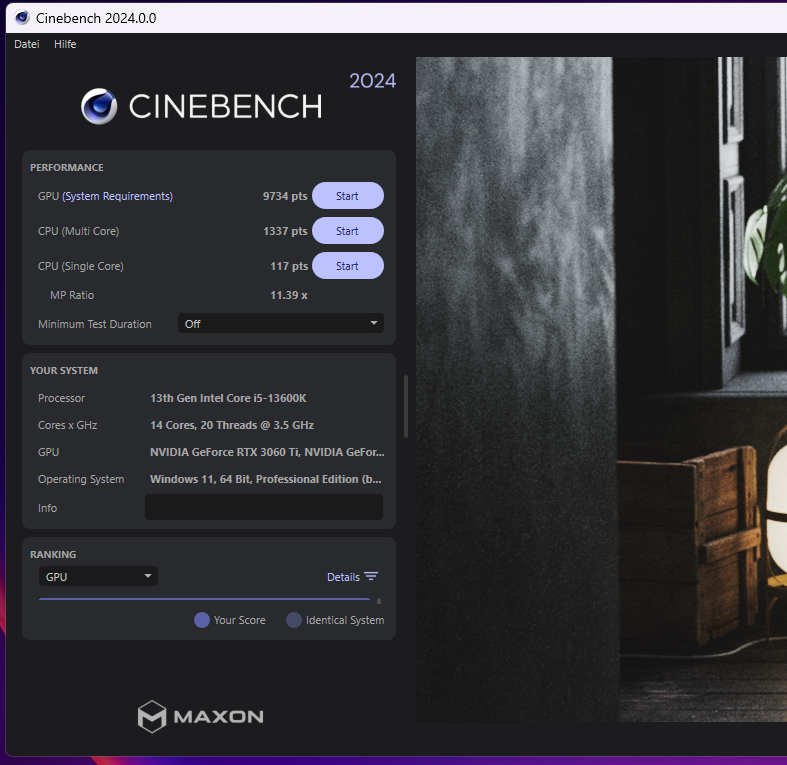Click the Identical System legend label
Screen dimensions: 787x765
click(x=345, y=620)
